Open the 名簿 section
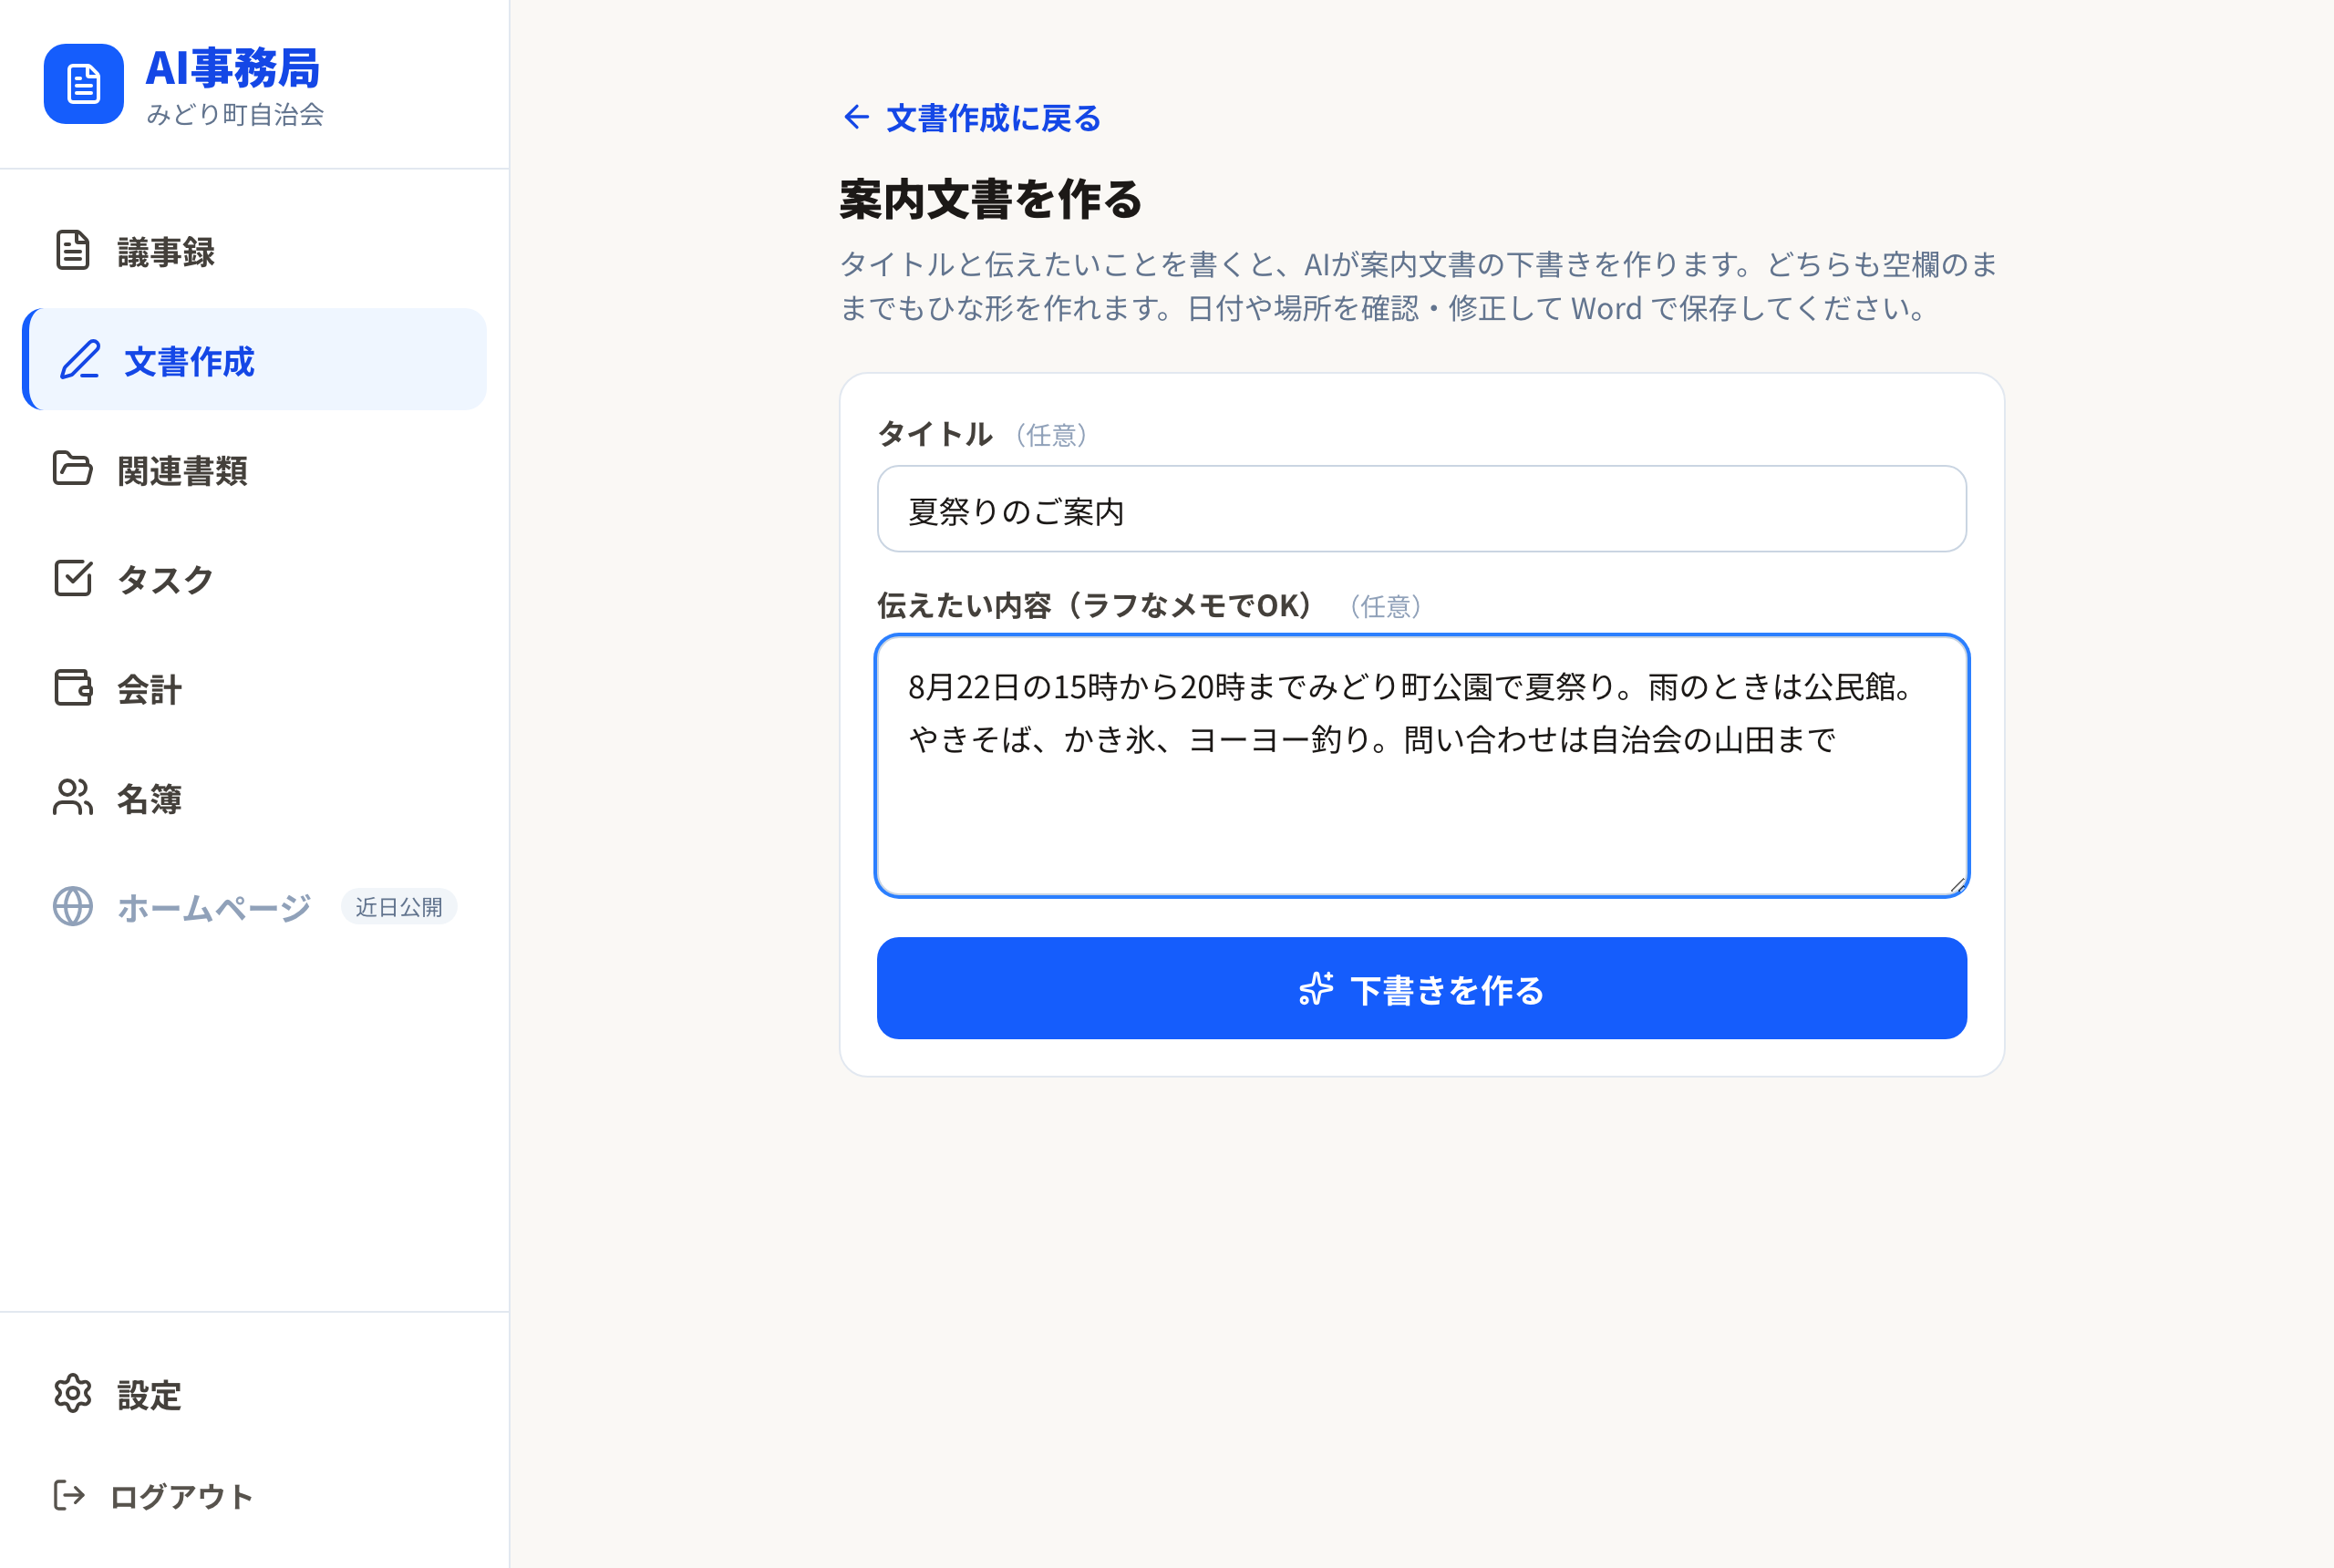This screenshot has width=2334, height=1568. point(254,798)
